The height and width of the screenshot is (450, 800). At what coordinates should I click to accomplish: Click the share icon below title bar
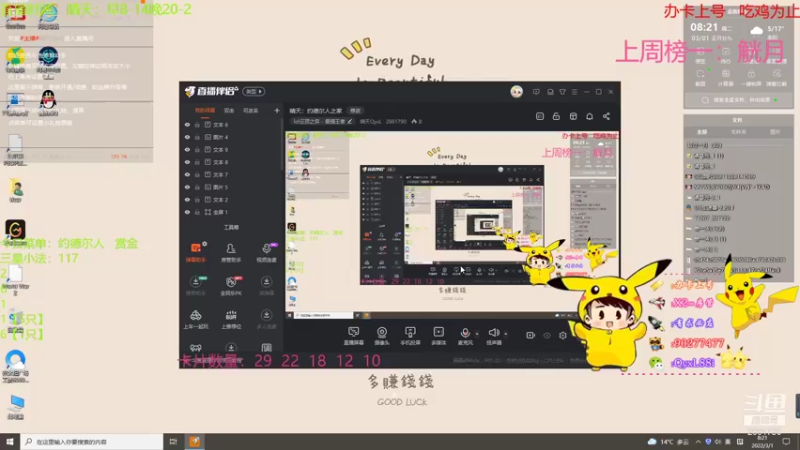606,116
